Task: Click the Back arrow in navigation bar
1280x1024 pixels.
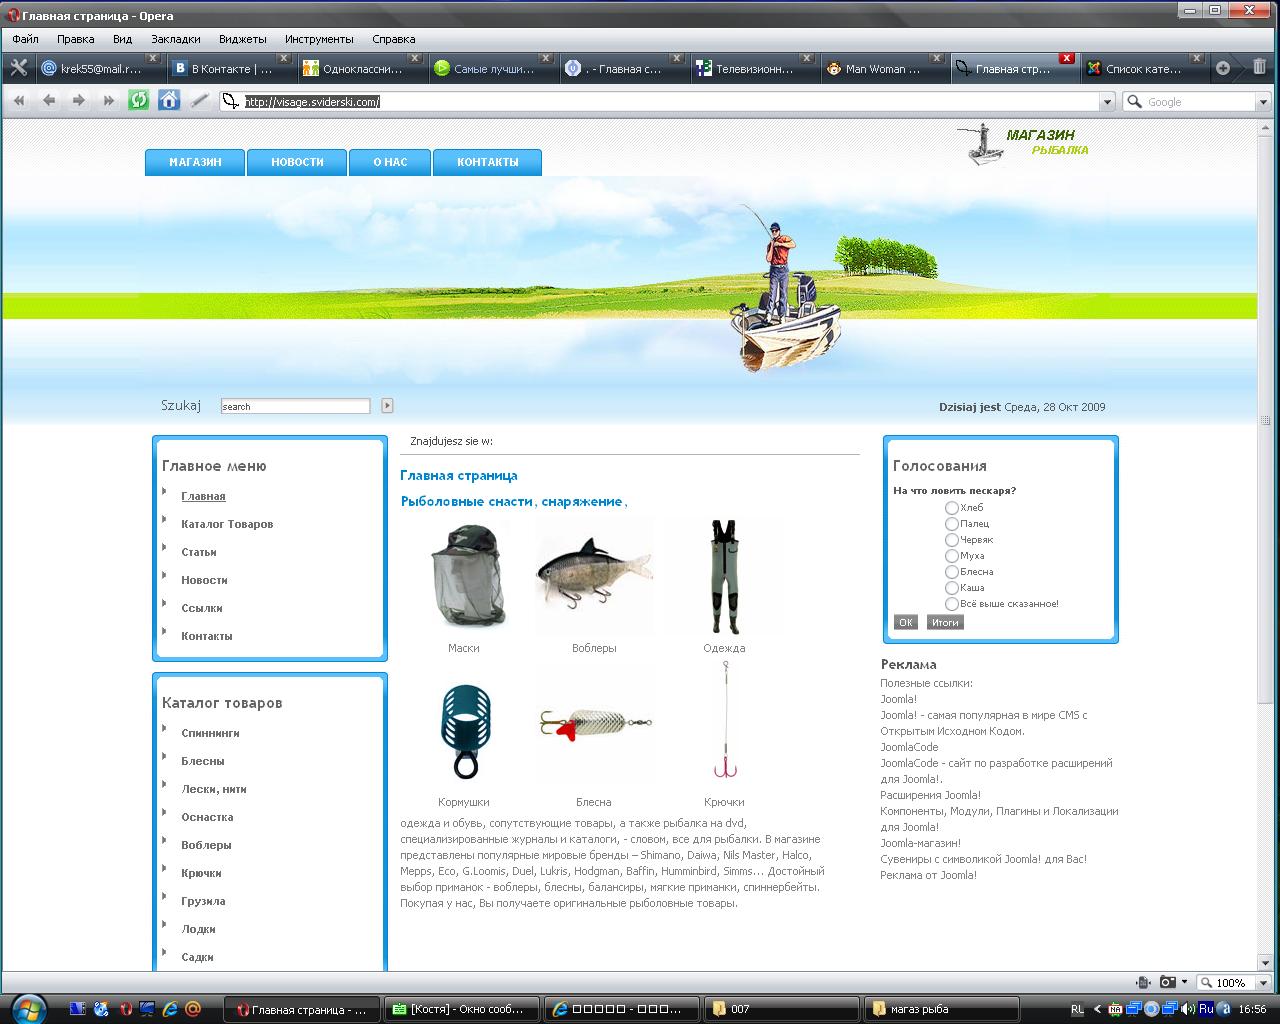Action: tap(49, 100)
